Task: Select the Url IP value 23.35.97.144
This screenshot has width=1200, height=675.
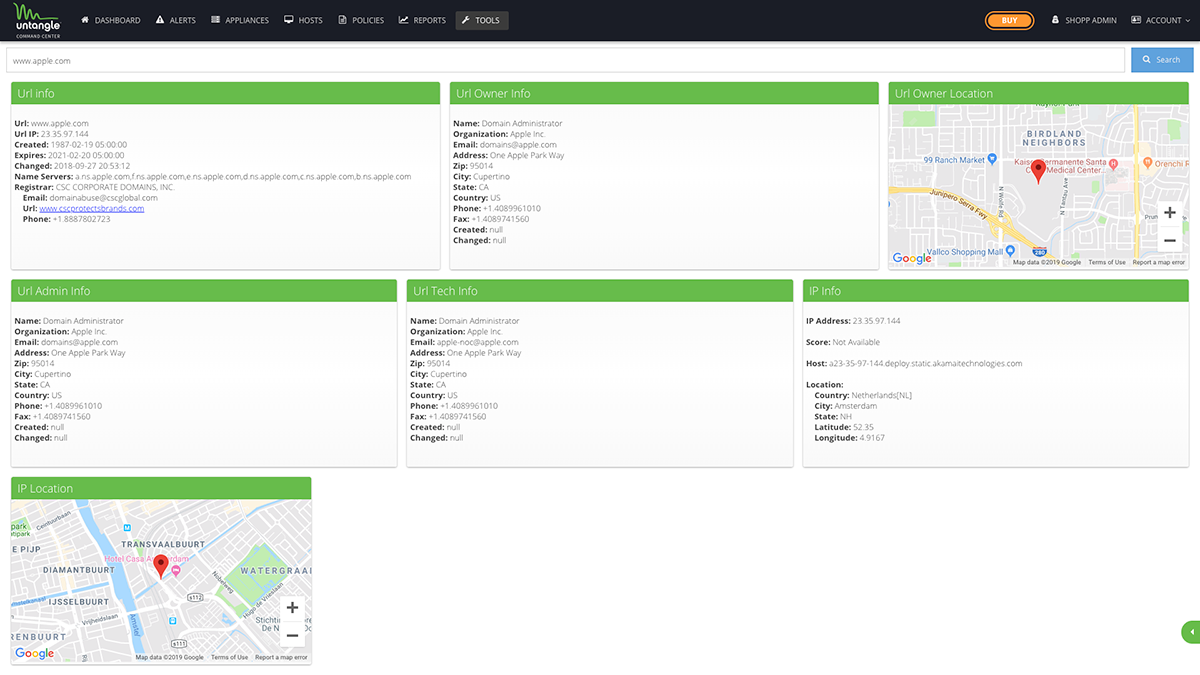Action: [x=63, y=134]
